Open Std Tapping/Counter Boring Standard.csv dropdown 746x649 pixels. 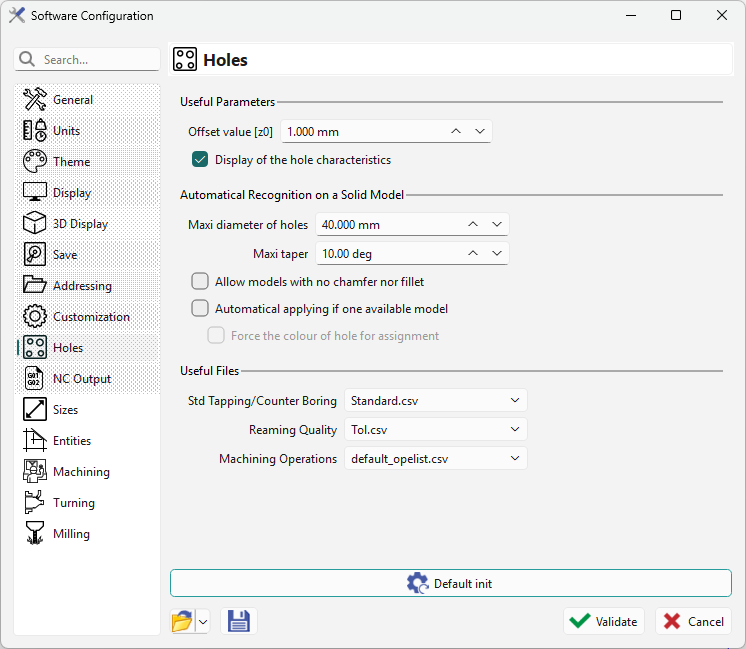[x=435, y=400]
